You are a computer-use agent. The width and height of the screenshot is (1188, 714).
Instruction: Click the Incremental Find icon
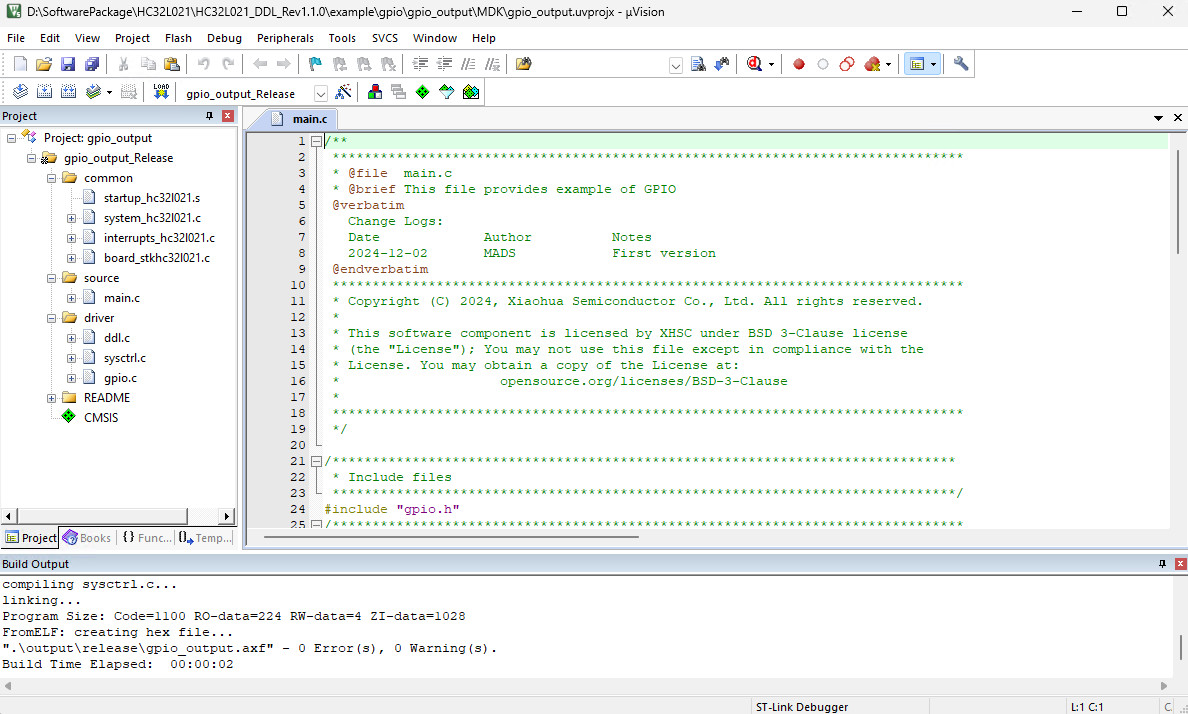[x=722, y=64]
